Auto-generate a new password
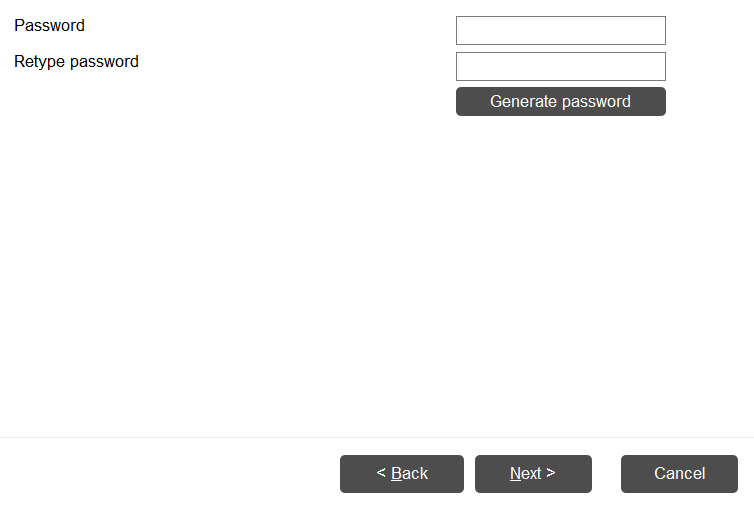This screenshot has width=754, height=508. pyautogui.click(x=560, y=101)
